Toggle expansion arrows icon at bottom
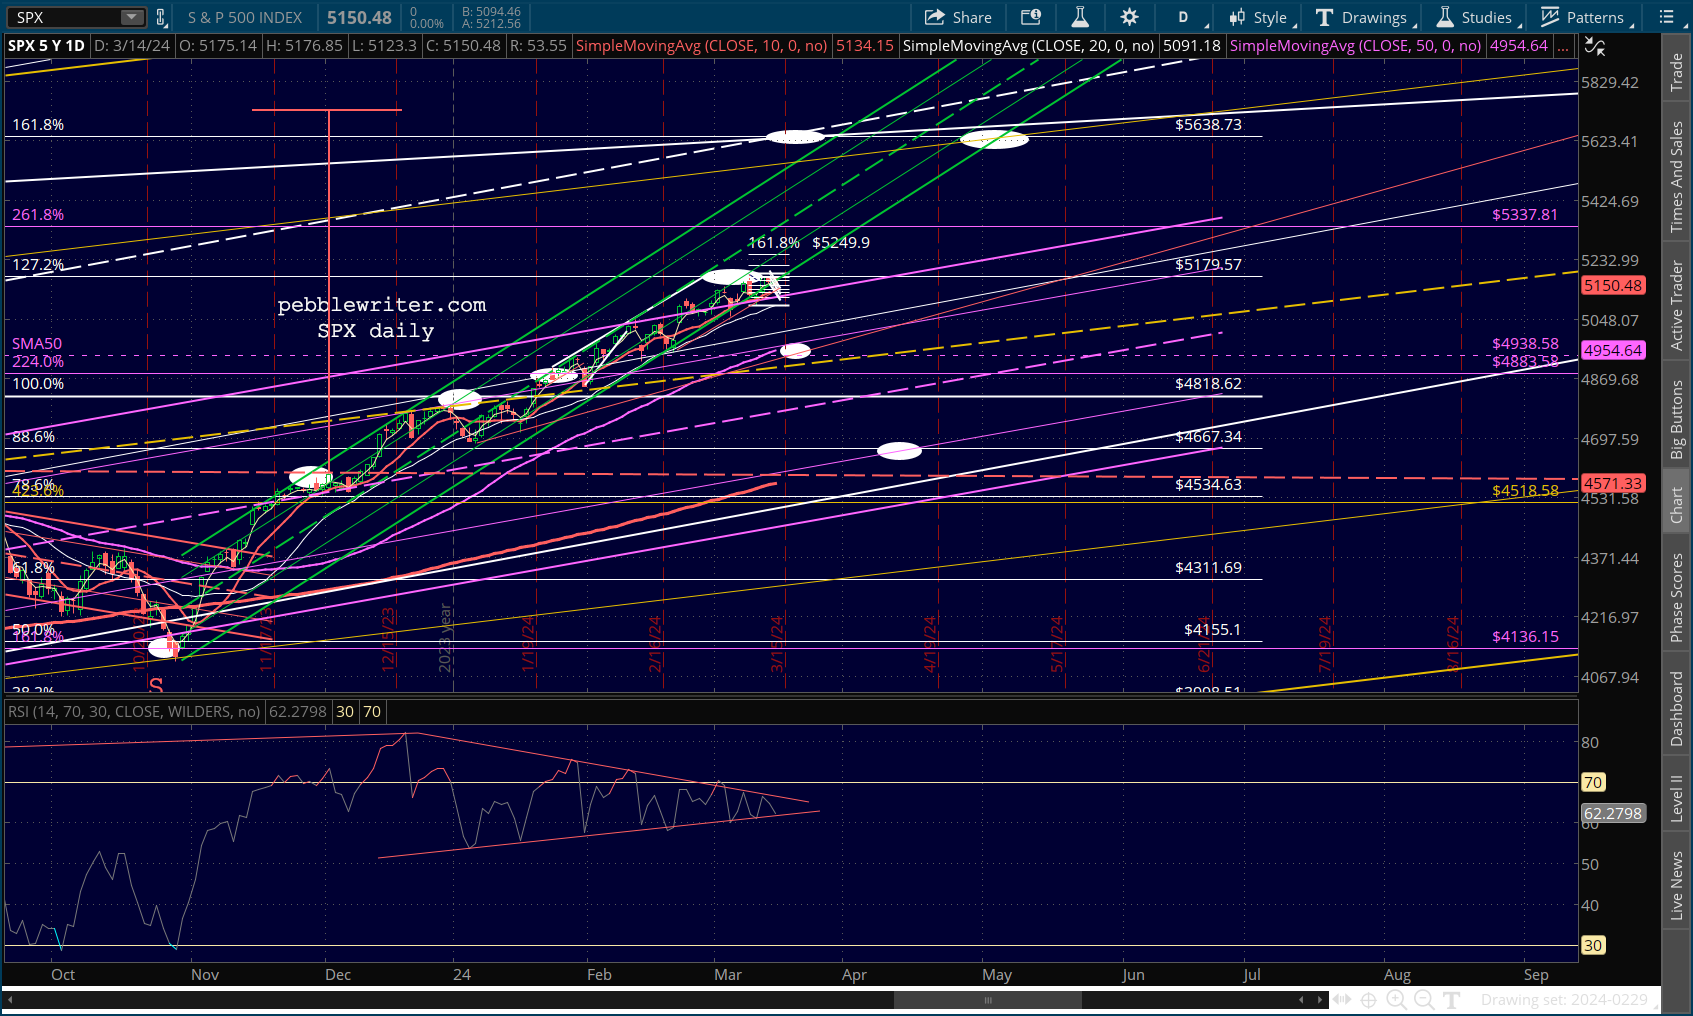The height and width of the screenshot is (1016, 1693). [x=1342, y=999]
